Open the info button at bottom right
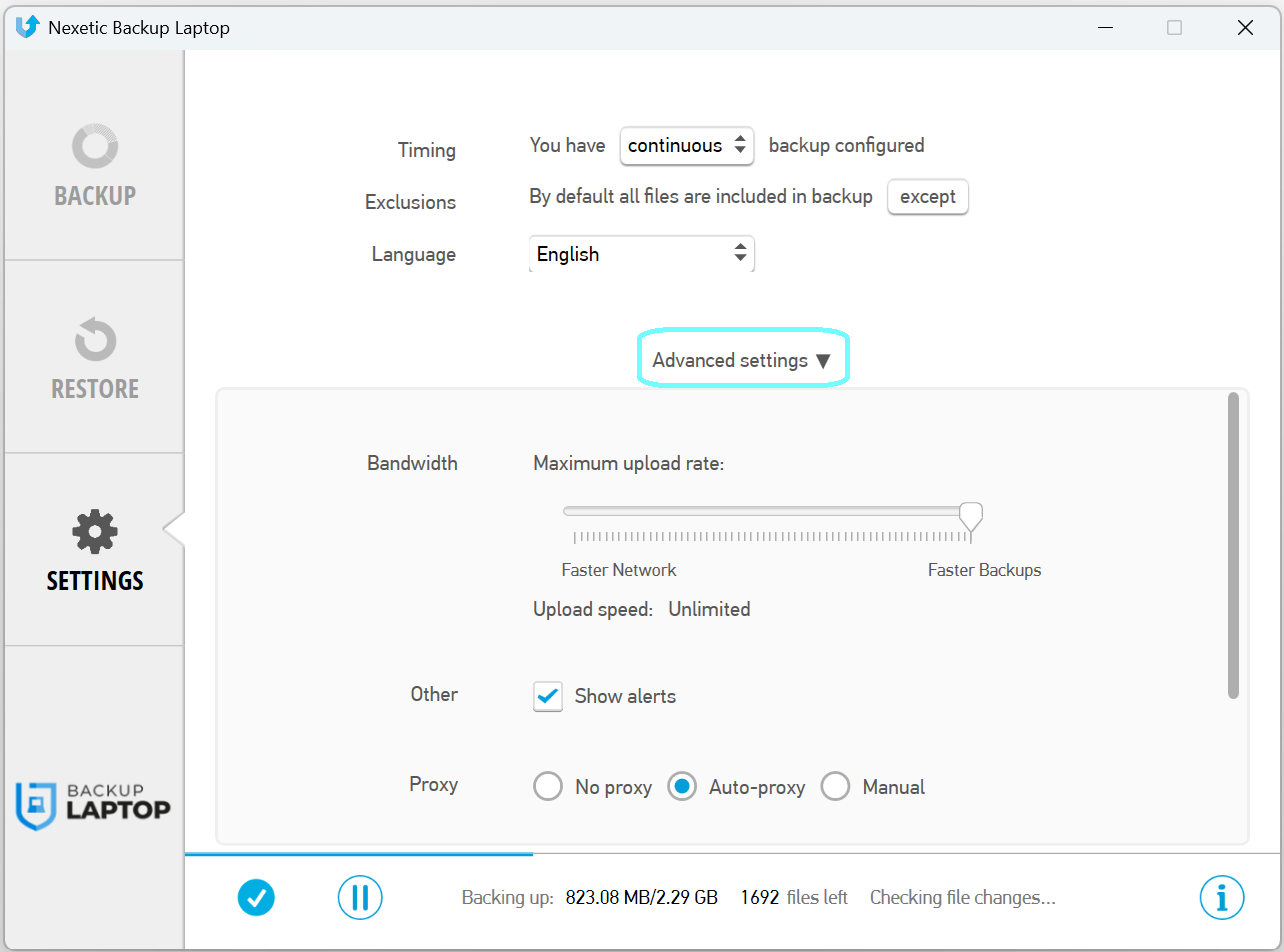 point(1222,897)
